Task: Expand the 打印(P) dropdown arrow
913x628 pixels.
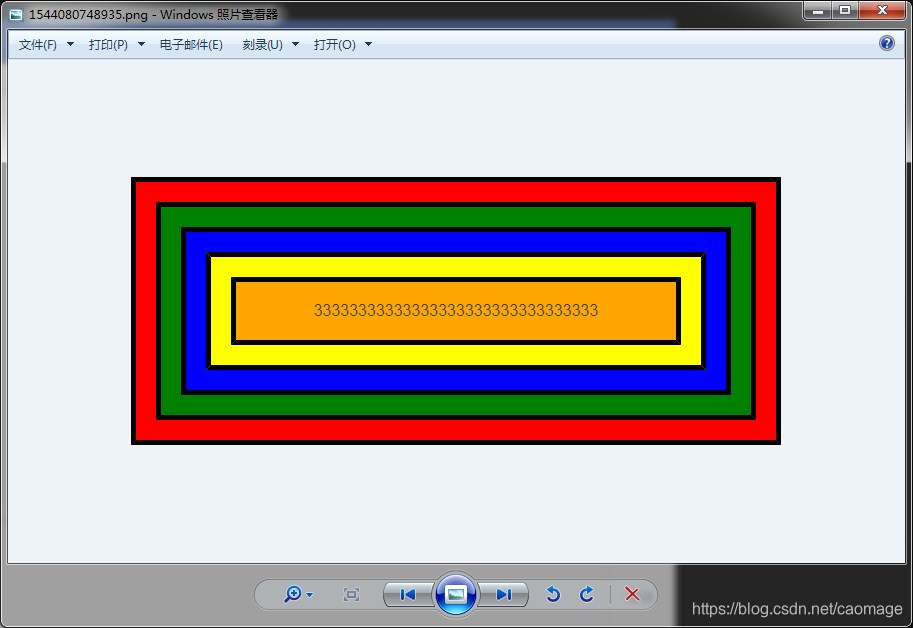Action: click(141, 44)
